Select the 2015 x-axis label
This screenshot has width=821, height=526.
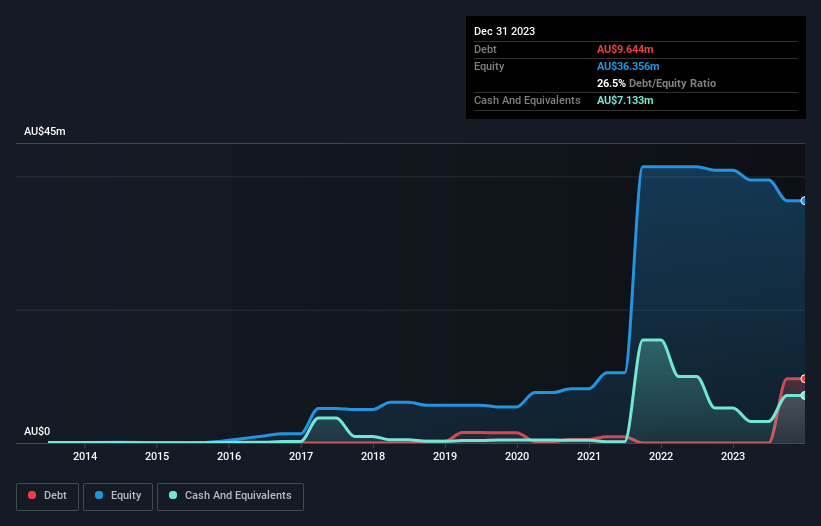[157, 456]
